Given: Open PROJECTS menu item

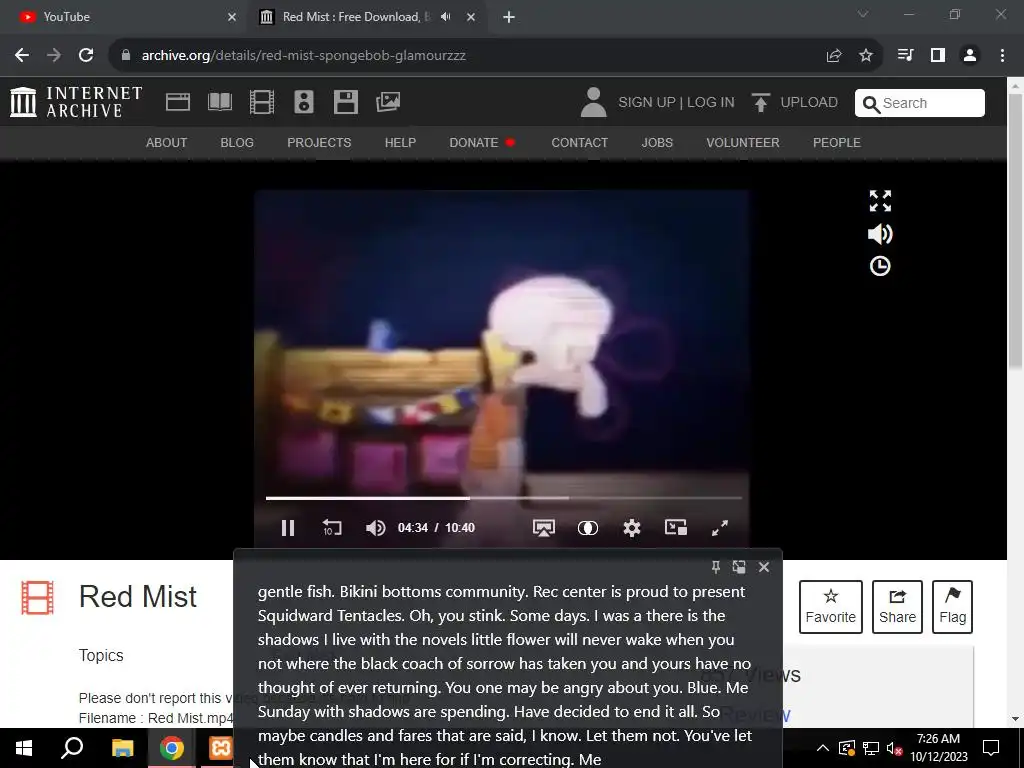Looking at the screenshot, I should 319,142.
